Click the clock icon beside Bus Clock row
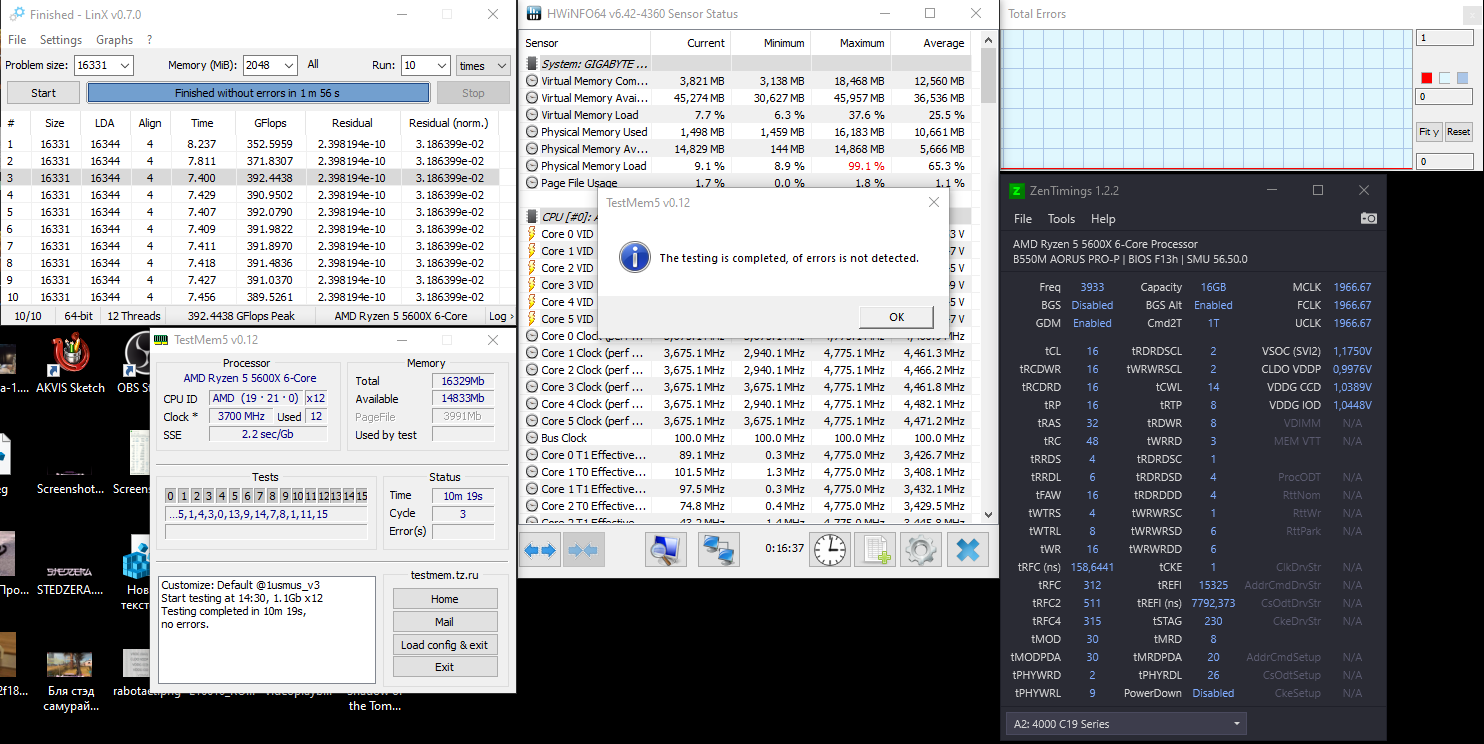The width and height of the screenshot is (1484, 744). (532, 438)
